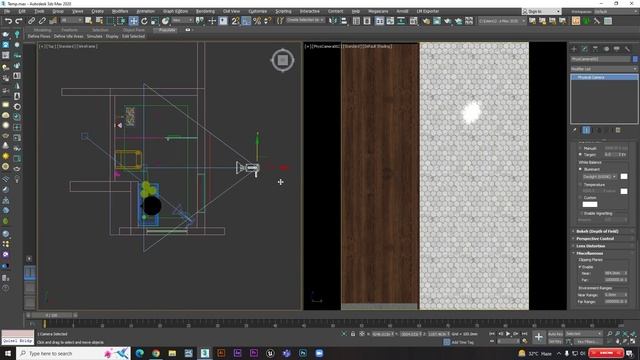Image resolution: width=640 pixels, height=360 pixels.
Task: Open the Utilities wrench tab
Action: click(x=627, y=49)
